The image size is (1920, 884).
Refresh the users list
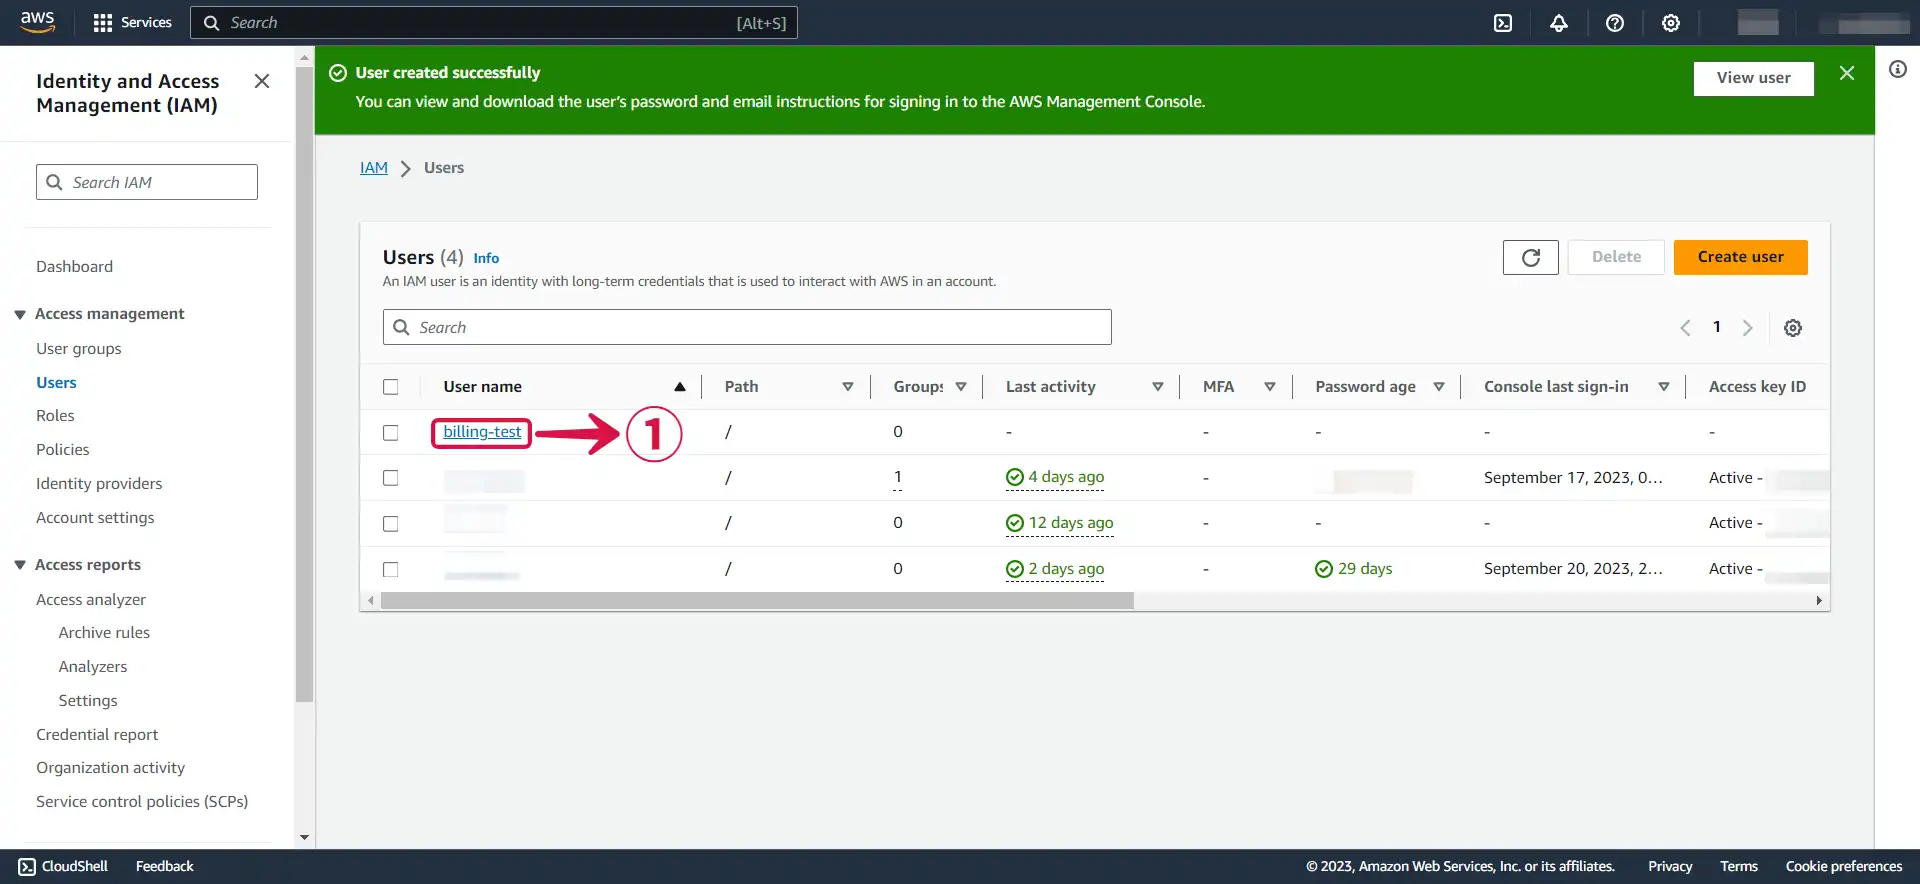1530,257
